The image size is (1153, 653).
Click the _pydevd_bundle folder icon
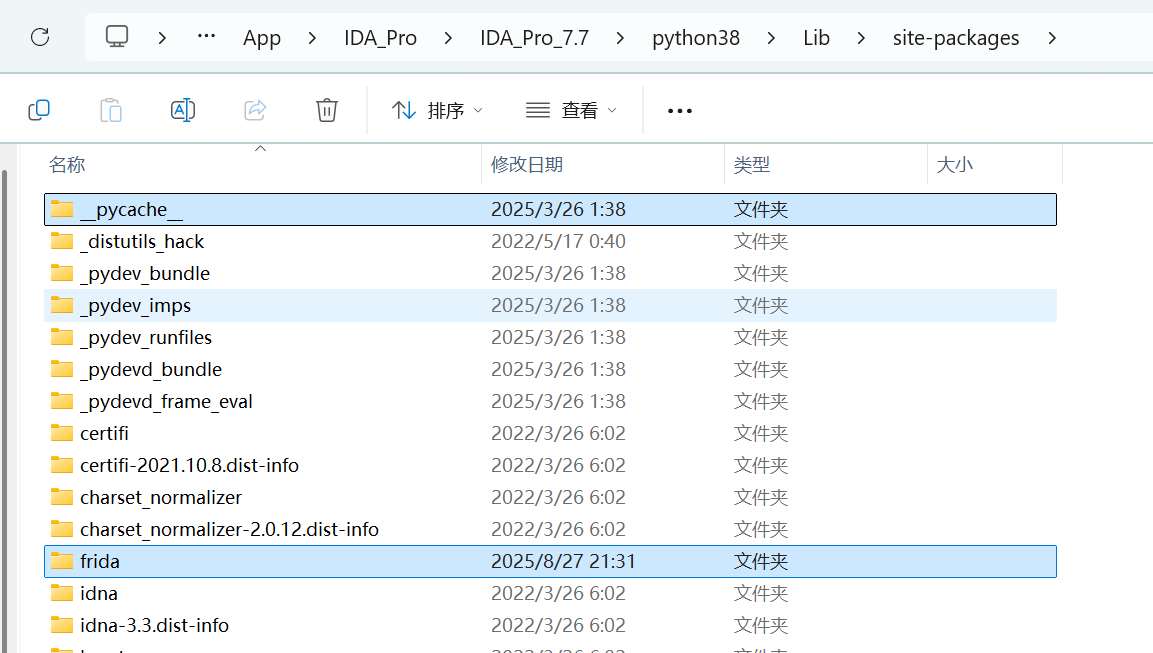tap(62, 369)
